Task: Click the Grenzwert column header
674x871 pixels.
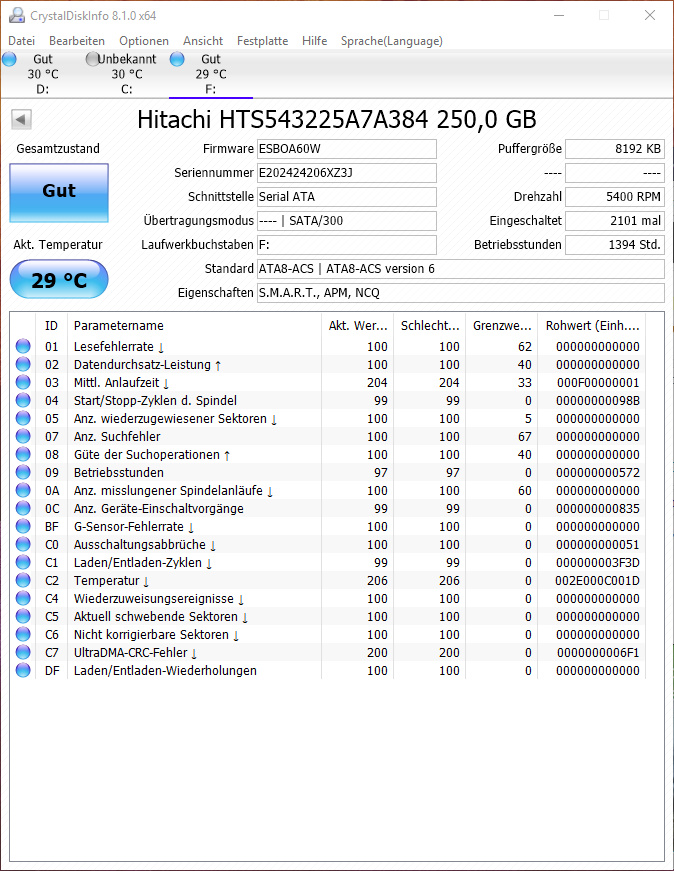Action: point(502,326)
